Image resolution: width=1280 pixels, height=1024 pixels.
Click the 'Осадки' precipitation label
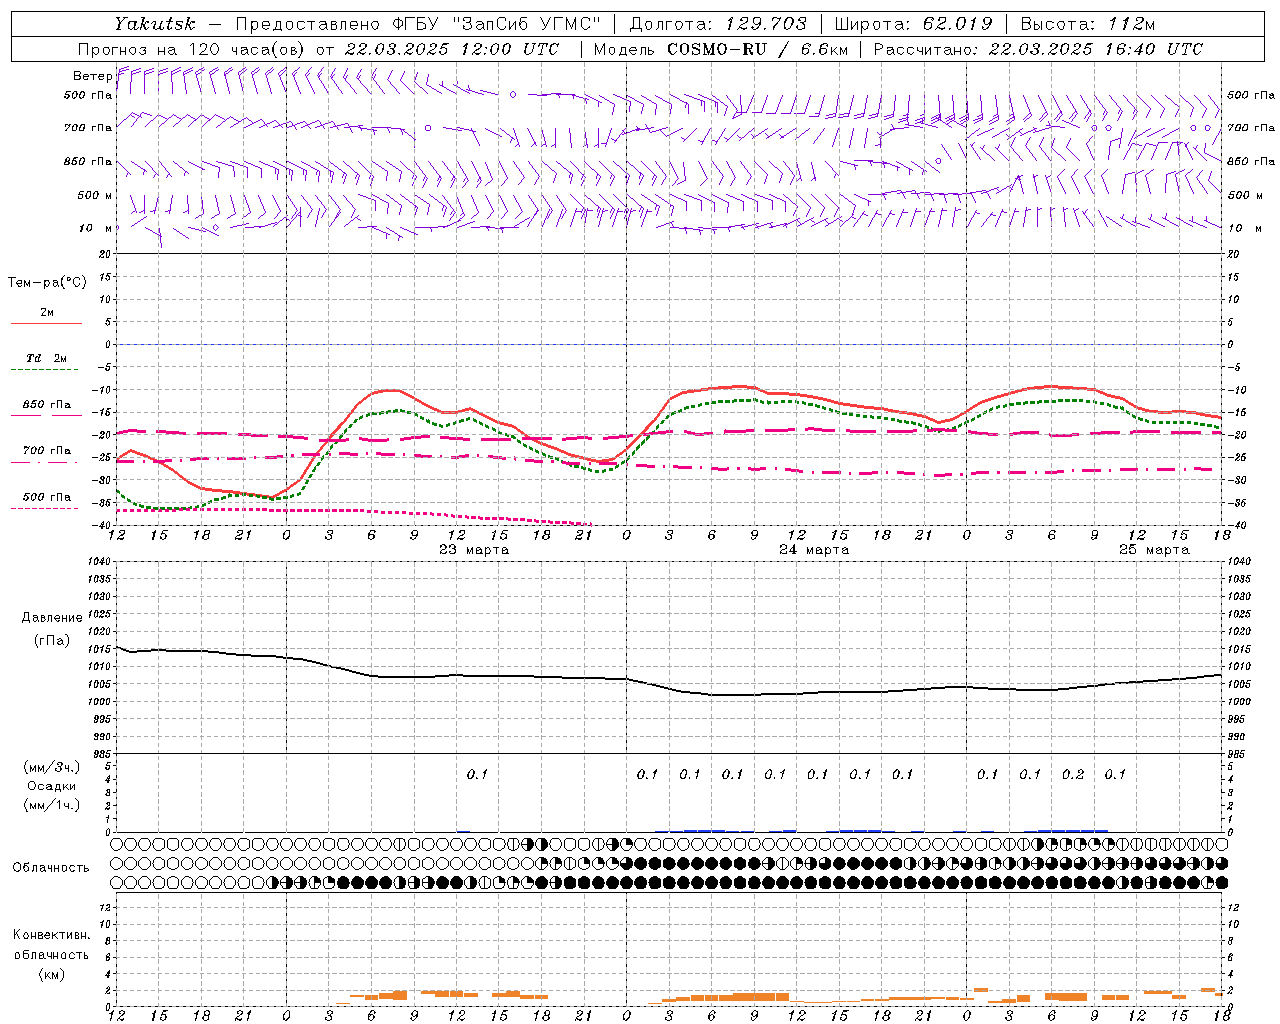coord(52,786)
